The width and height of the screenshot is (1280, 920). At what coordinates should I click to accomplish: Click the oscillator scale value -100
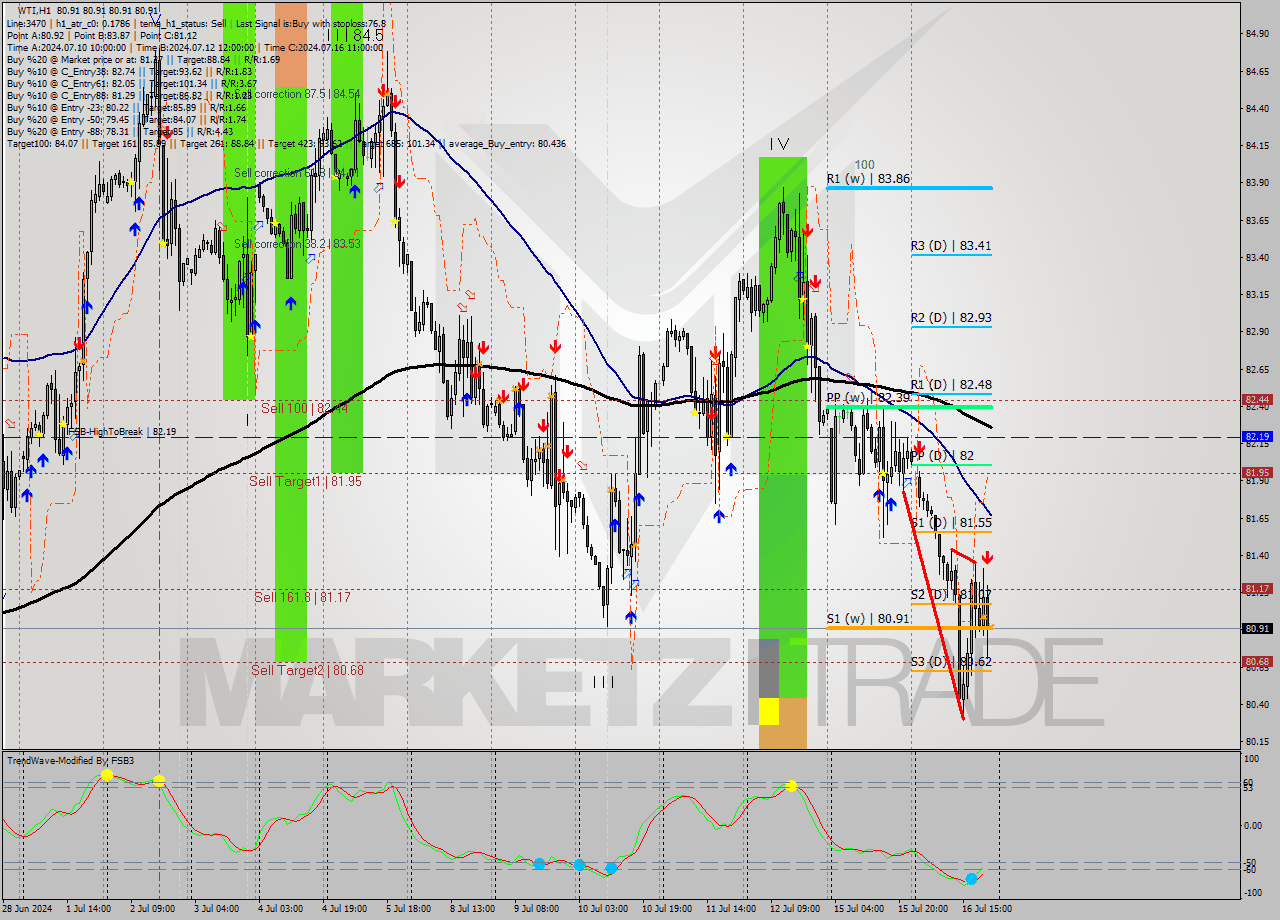[1254, 892]
